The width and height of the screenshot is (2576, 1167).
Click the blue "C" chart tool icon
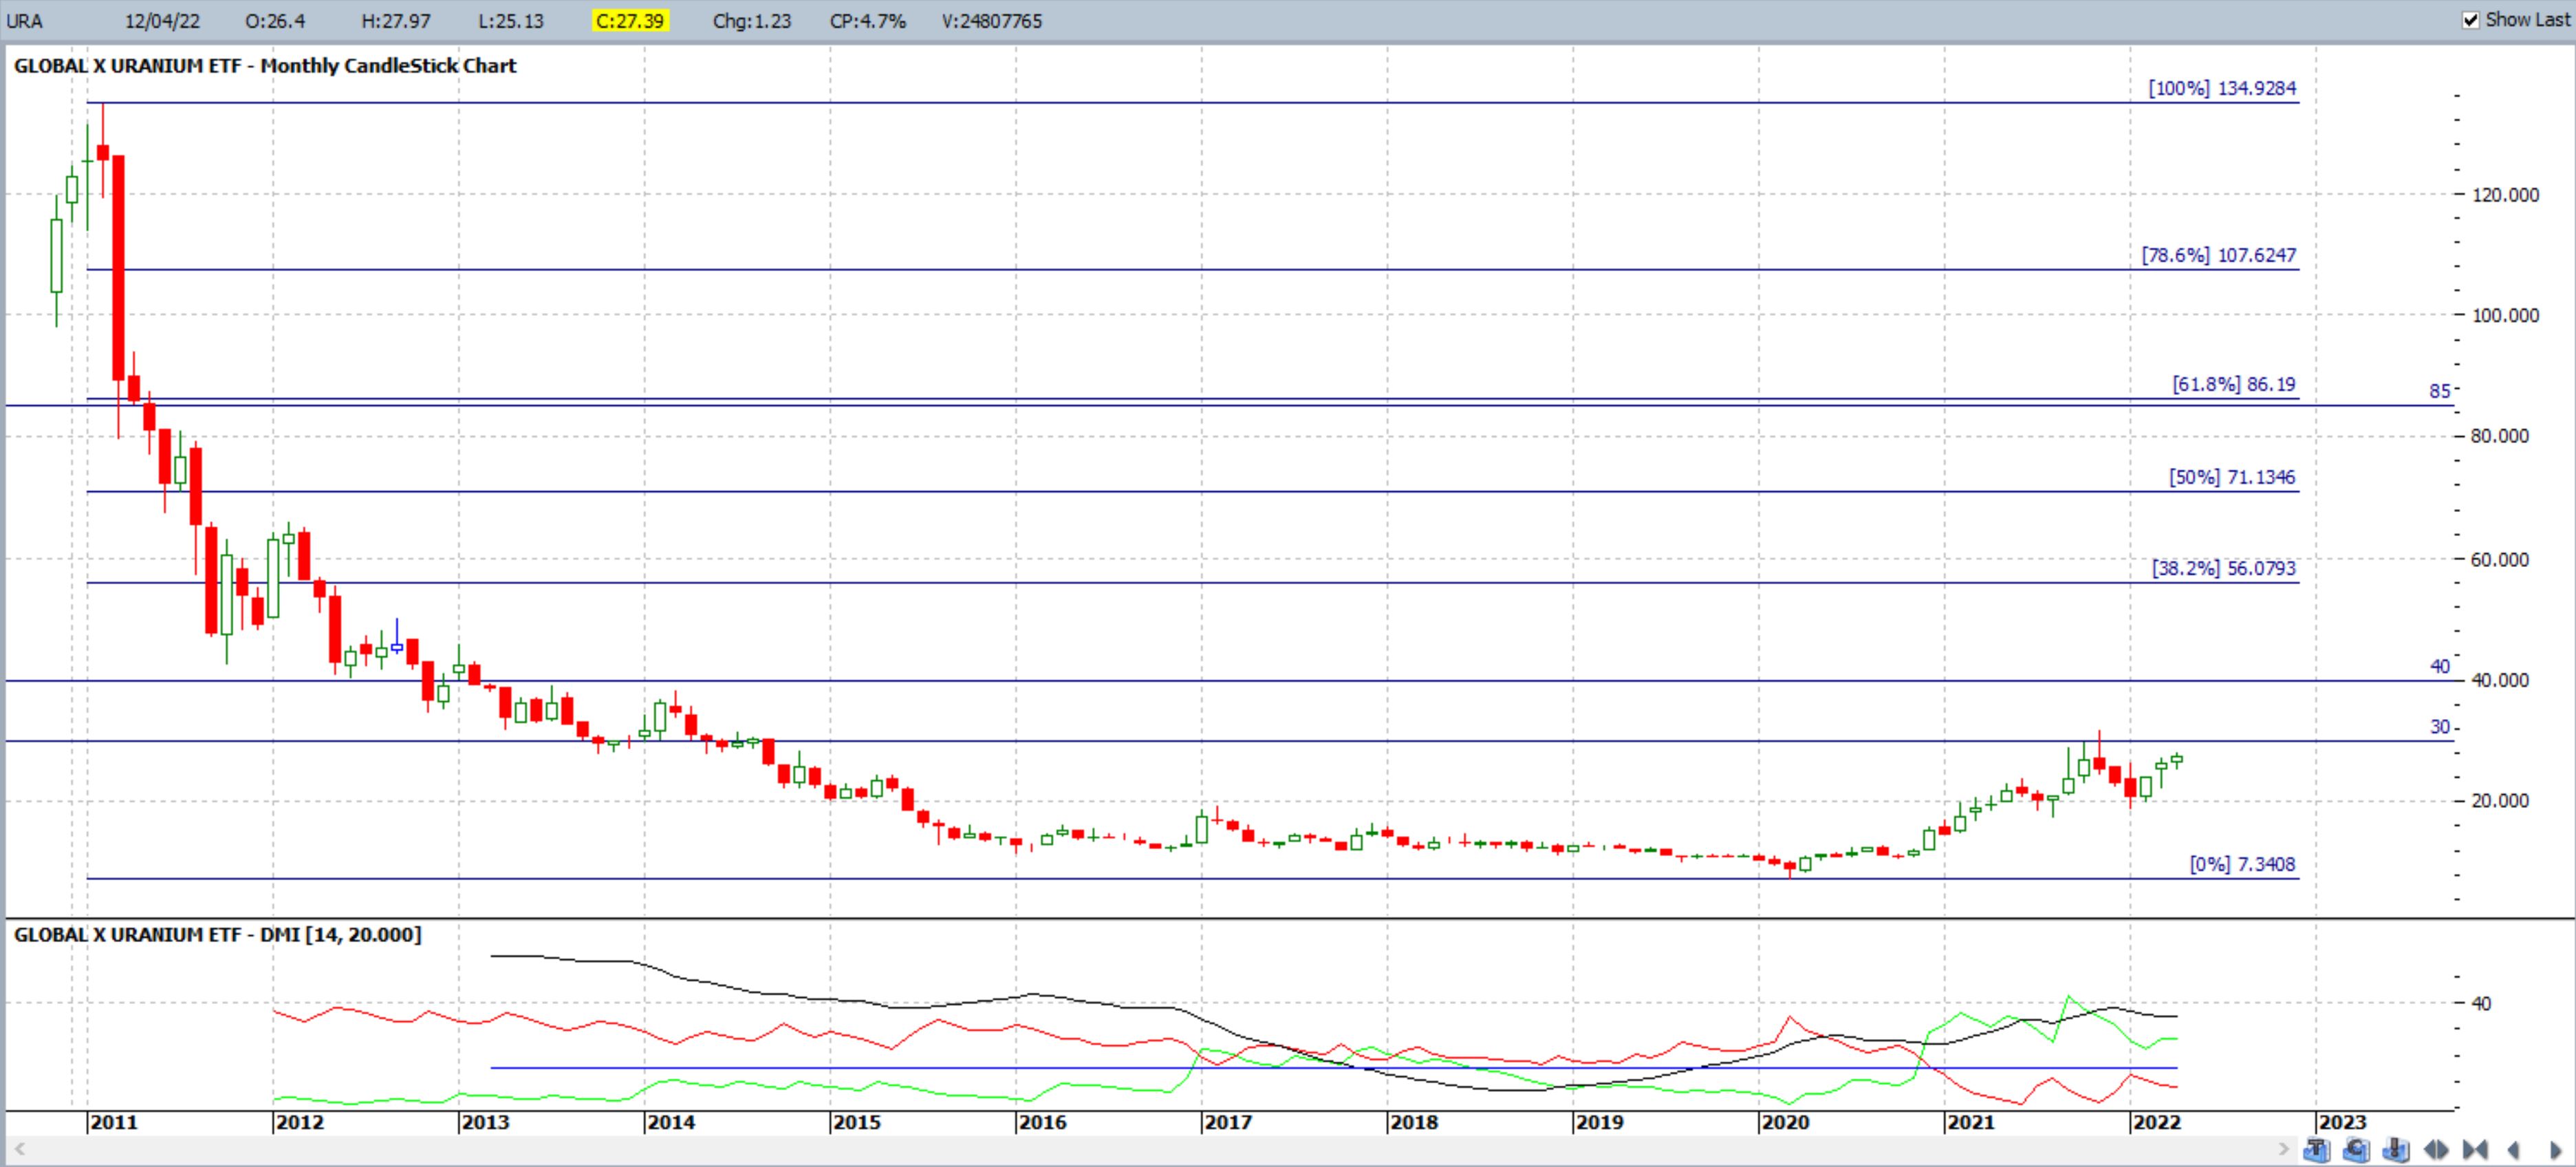[2357, 1150]
